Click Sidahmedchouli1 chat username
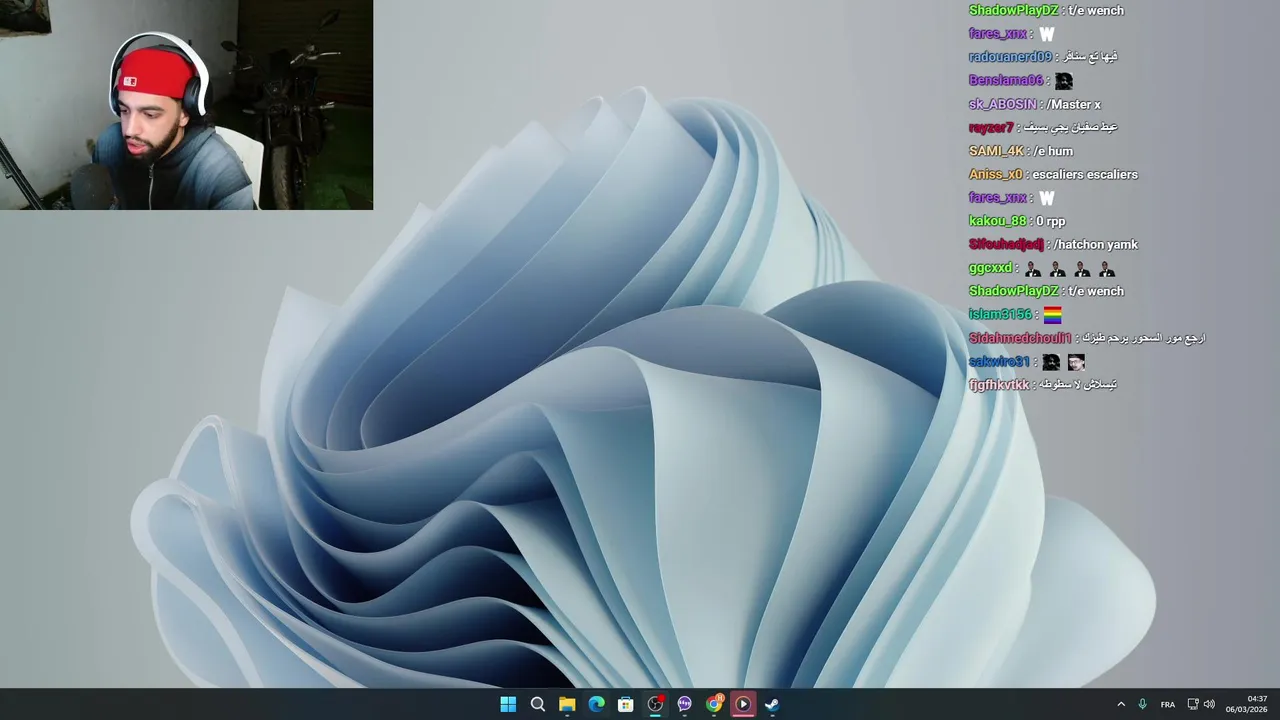This screenshot has width=1280, height=720. (x=1020, y=338)
